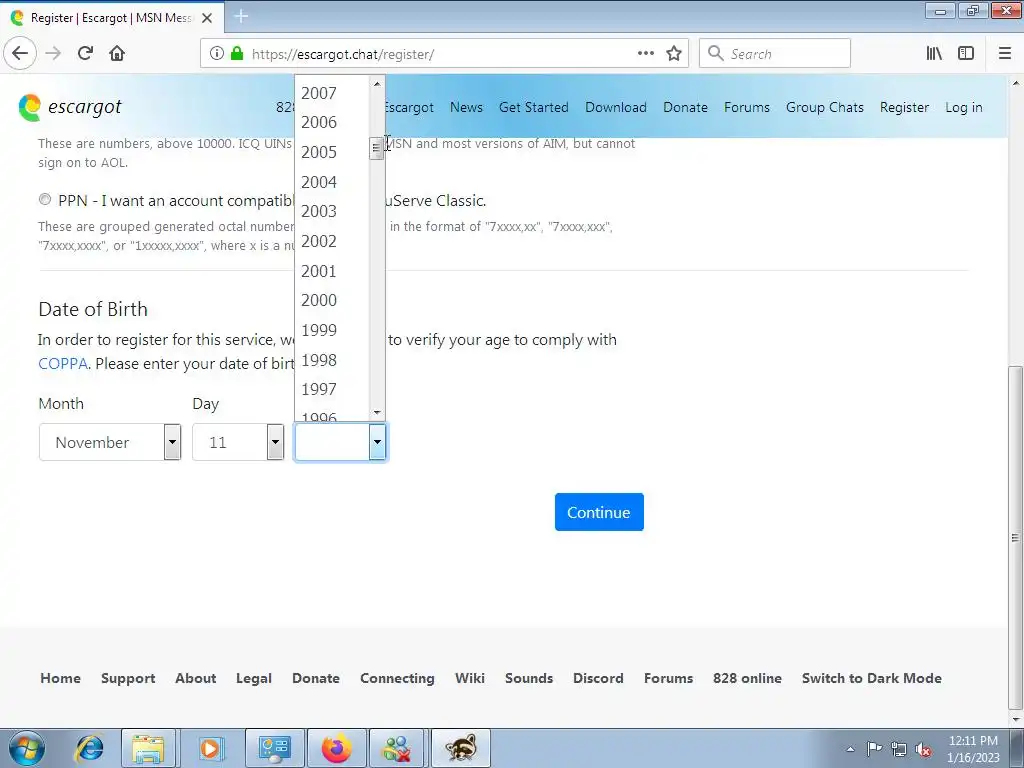Click the browser forward arrow
Image resolution: width=1024 pixels, height=768 pixels.
point(54,53)
